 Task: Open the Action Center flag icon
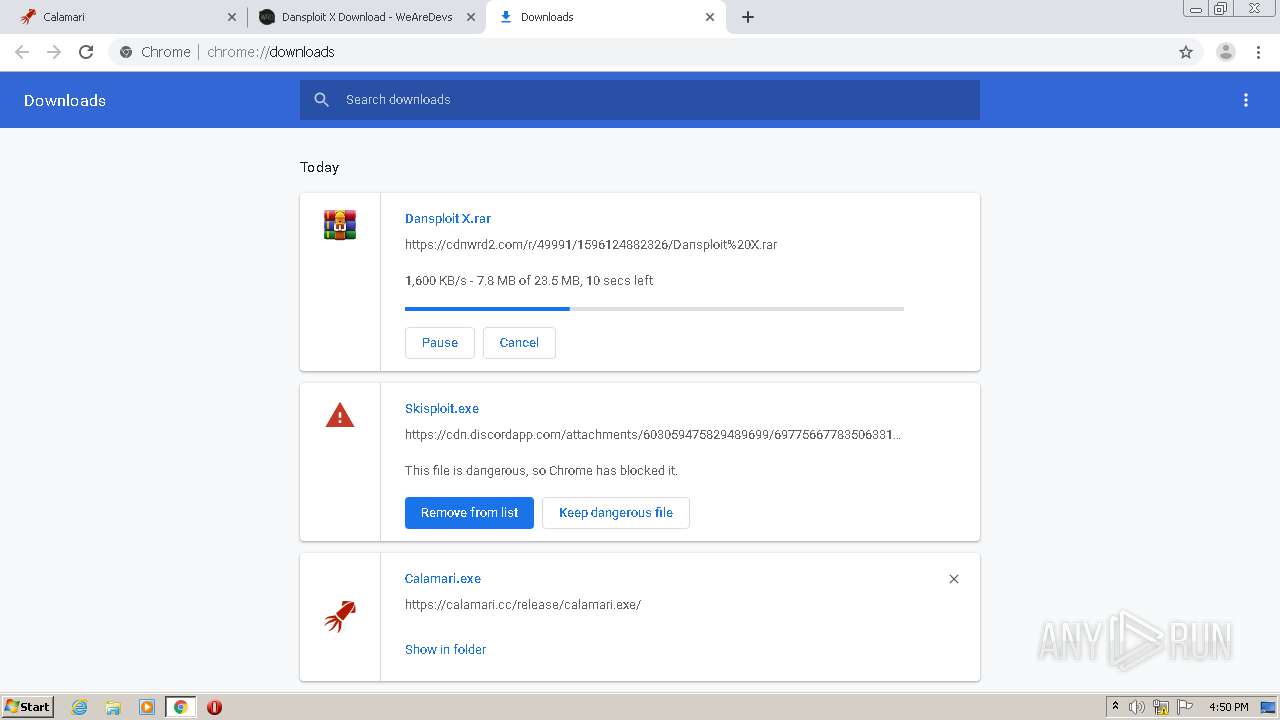point(1185,707)
